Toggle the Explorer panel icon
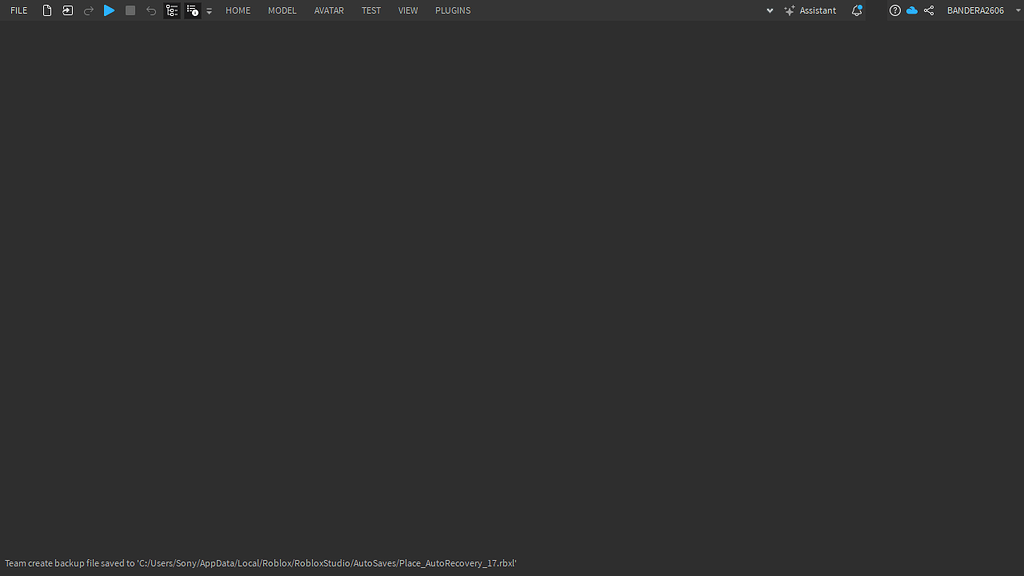The image size is (1024, 576). click(172, 10)
